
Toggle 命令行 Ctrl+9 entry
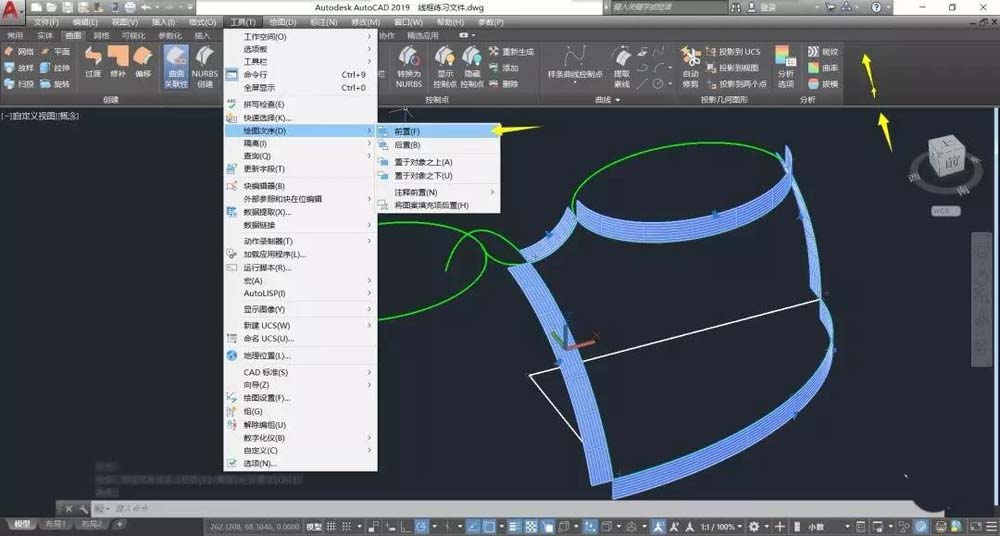point(300,75)
